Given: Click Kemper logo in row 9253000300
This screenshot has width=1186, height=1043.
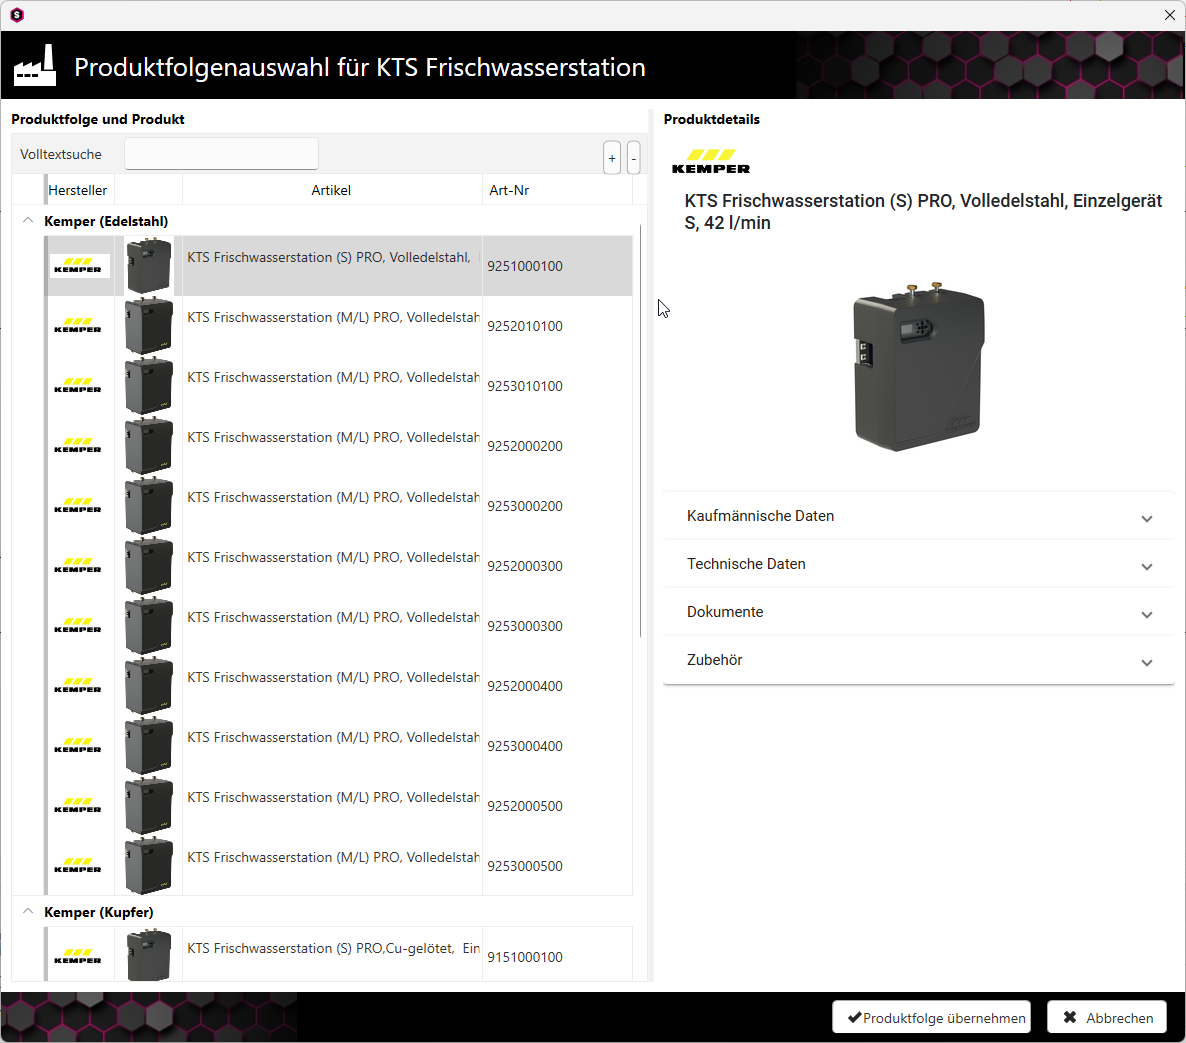Looking at the screenshot, I should pos(78,625).
